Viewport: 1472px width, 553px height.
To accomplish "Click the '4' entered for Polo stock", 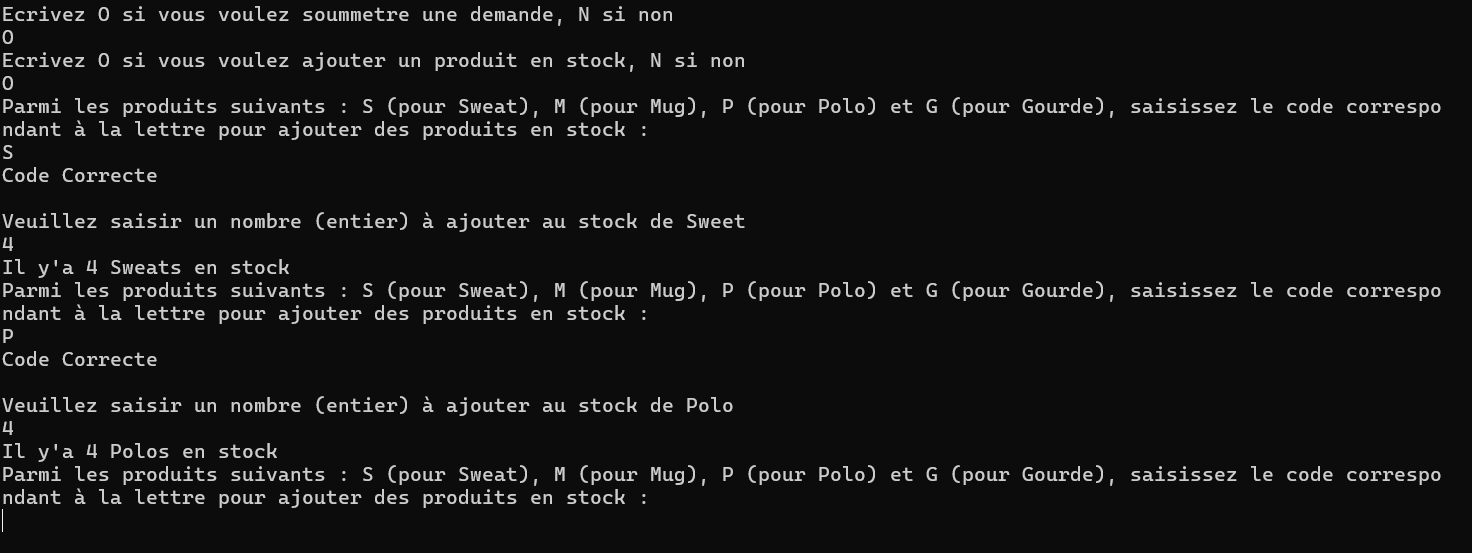I will (8, 429).
